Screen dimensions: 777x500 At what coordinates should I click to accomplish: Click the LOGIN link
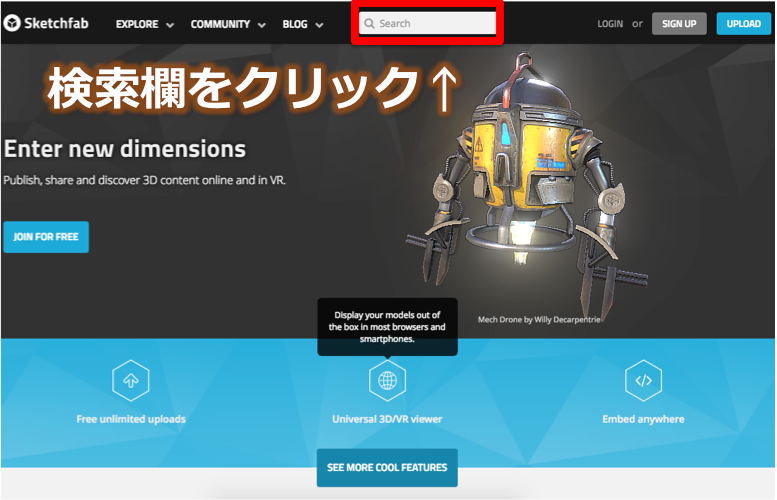(x=610, y=23)
